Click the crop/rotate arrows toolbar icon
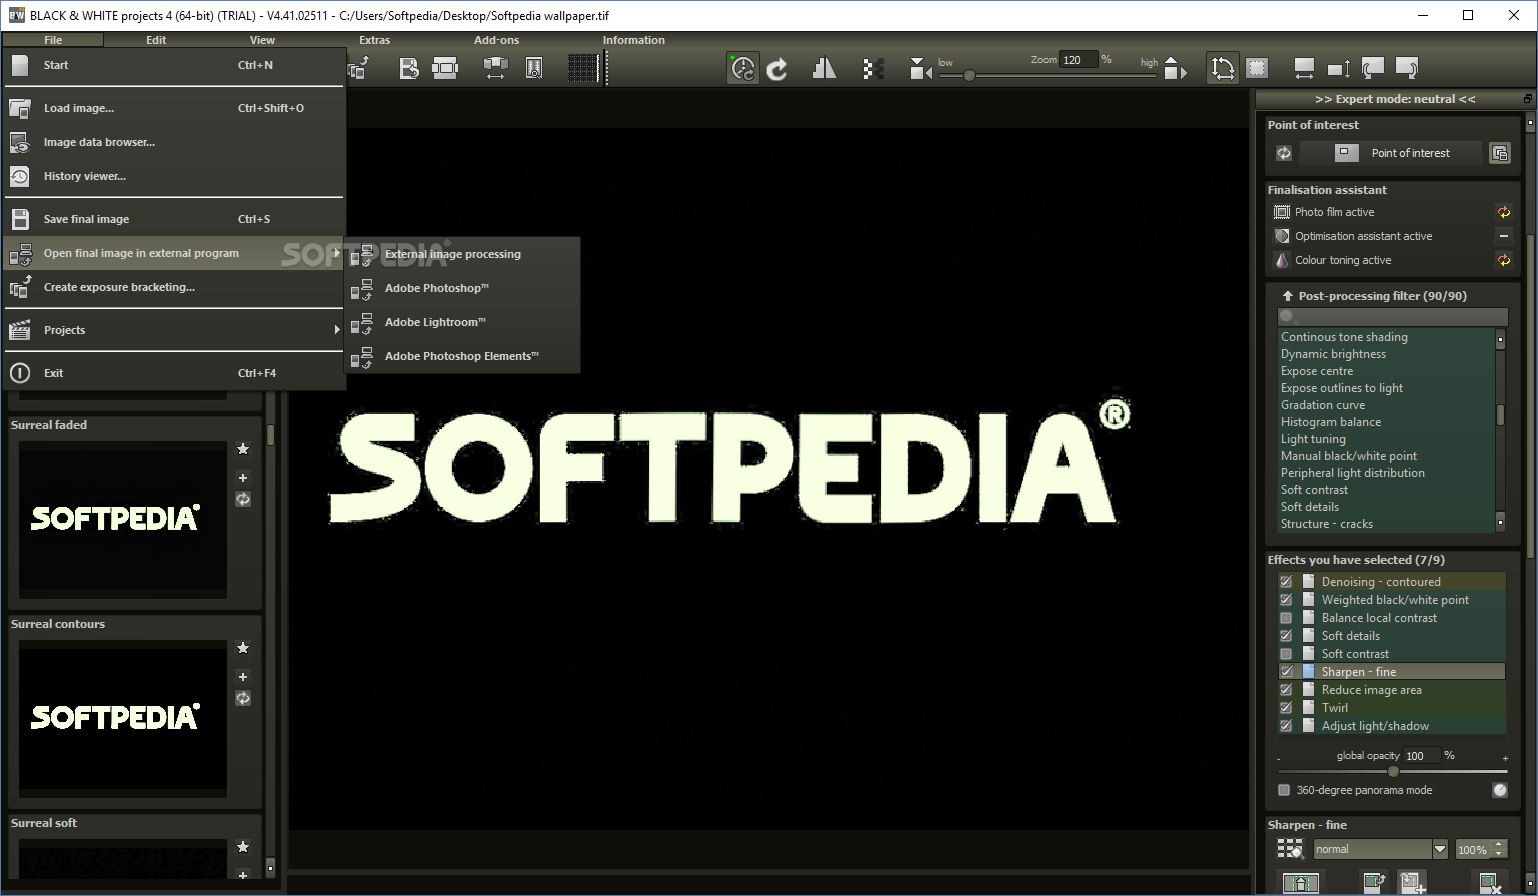The image size is (1538, 896). 1223,68
